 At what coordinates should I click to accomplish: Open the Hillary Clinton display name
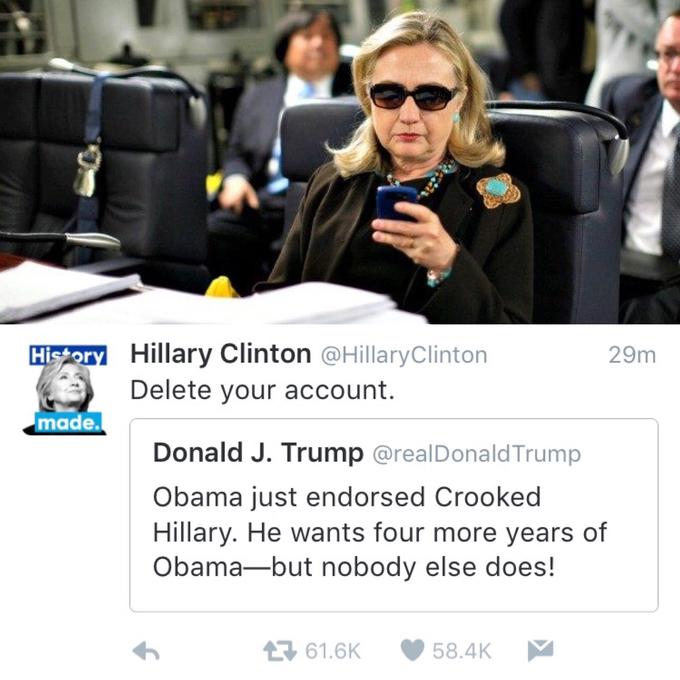(x=221, y=354)
